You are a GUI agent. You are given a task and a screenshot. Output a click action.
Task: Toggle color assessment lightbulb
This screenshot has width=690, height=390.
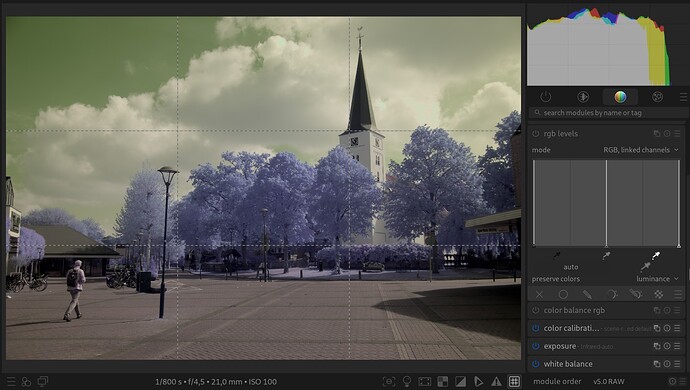coord(407,382)
